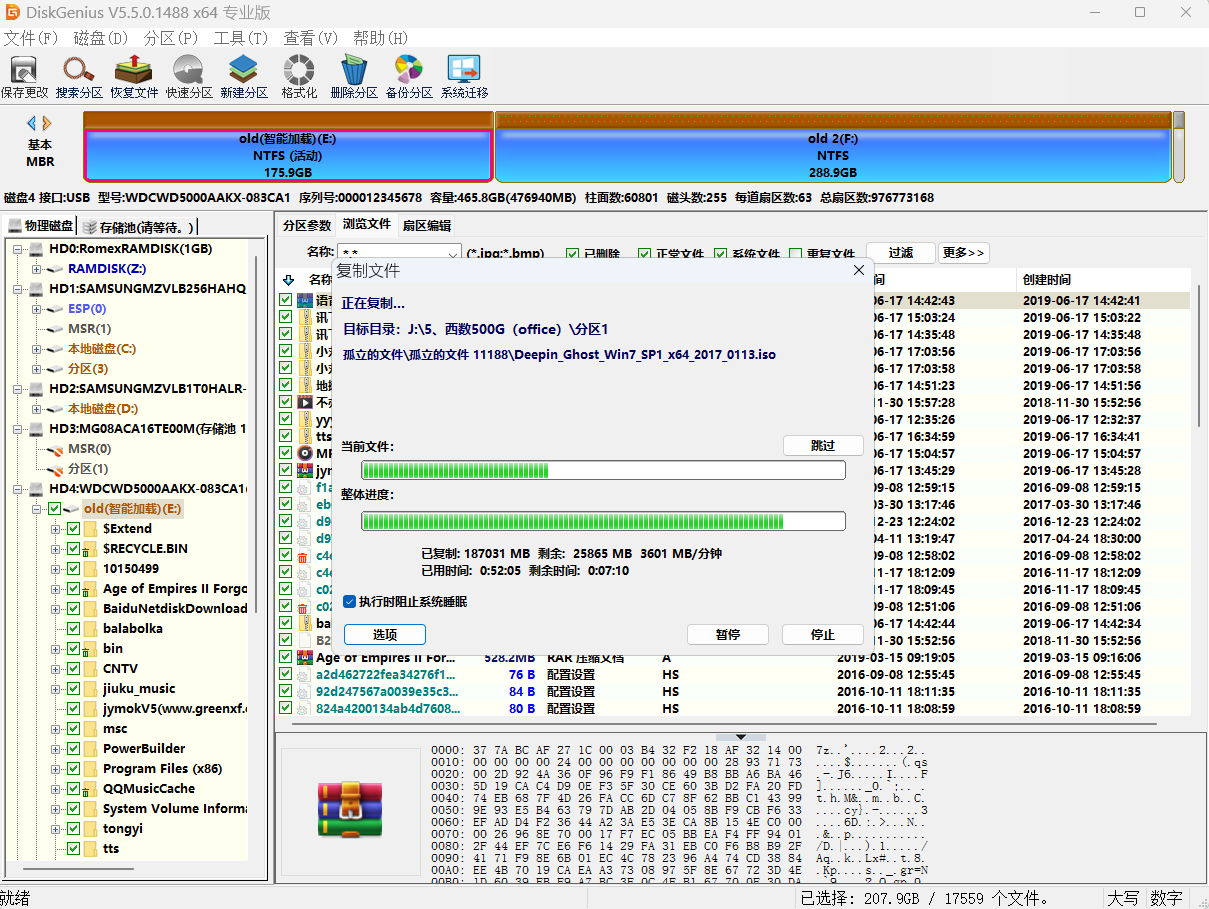Image resolution: width=1209 pixels, height=909 pixels.
Task: Toggle the bin folder checkbox
Action: tap(73, 649)
